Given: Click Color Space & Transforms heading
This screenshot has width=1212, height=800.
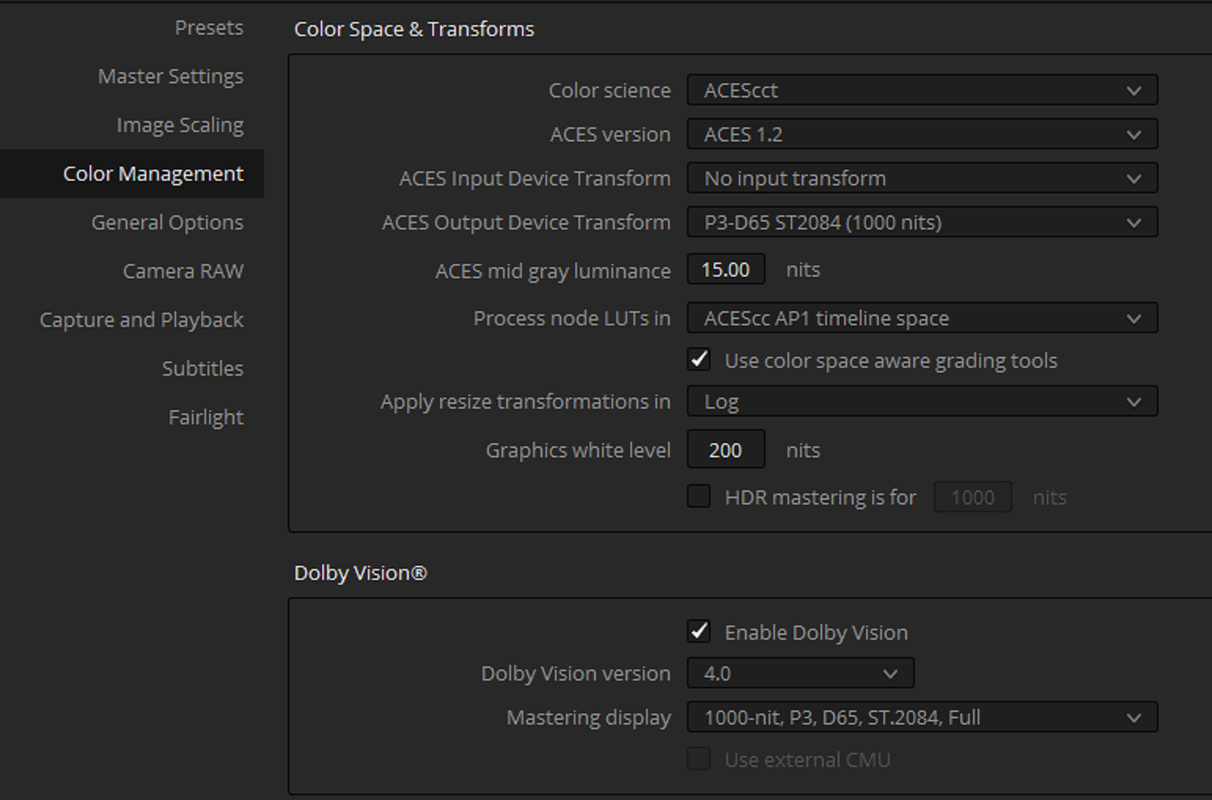Looking at the screenshot, I should click(x=414, y=30).
